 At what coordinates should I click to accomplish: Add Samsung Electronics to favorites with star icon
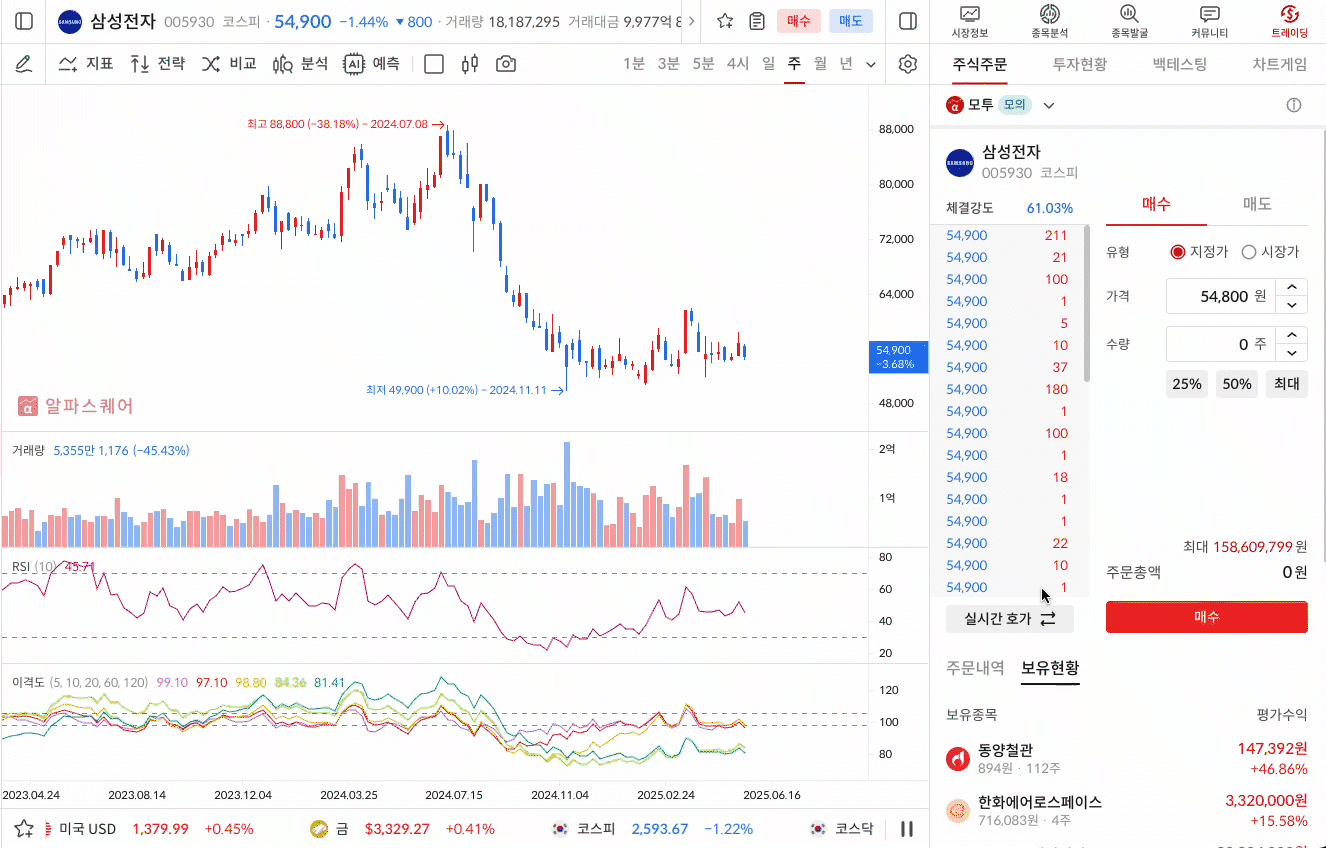coord(725,21)
